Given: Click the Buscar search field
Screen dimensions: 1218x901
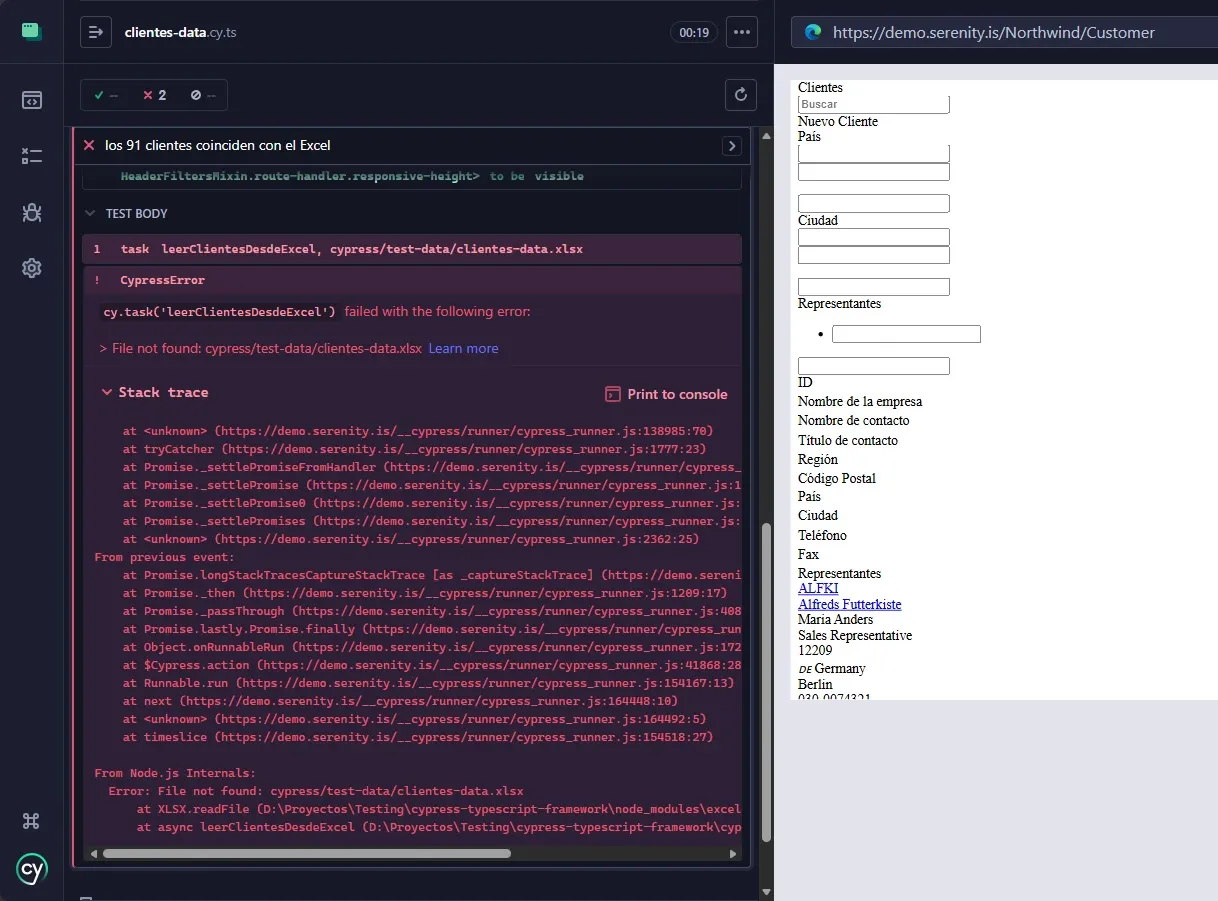Looking at the screenshot, I should (x=874, y=104).
